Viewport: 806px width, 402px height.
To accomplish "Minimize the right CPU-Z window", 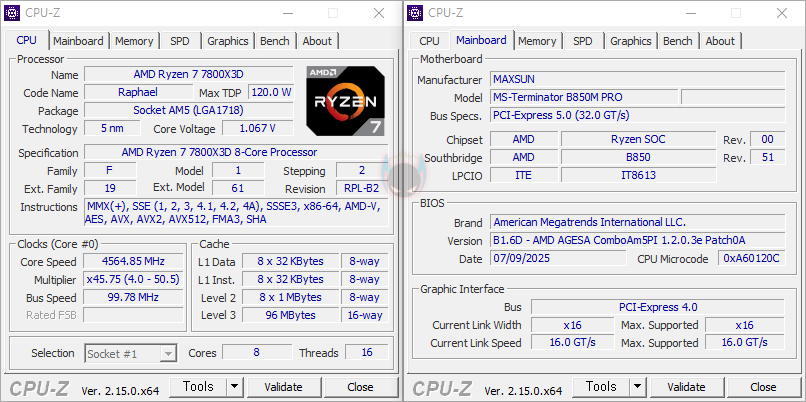I will point(690,13).
